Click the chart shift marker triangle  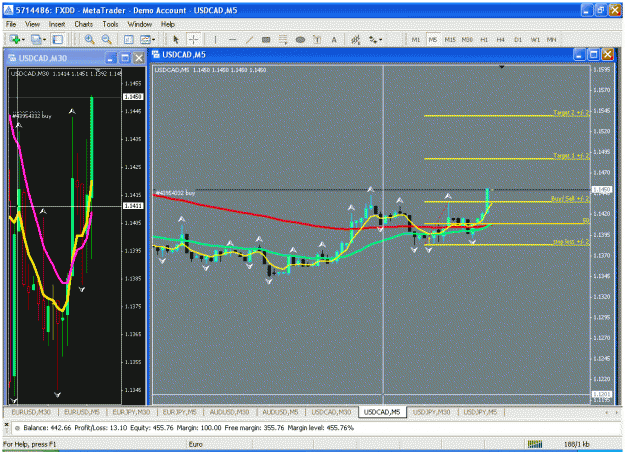pos(502,67)
